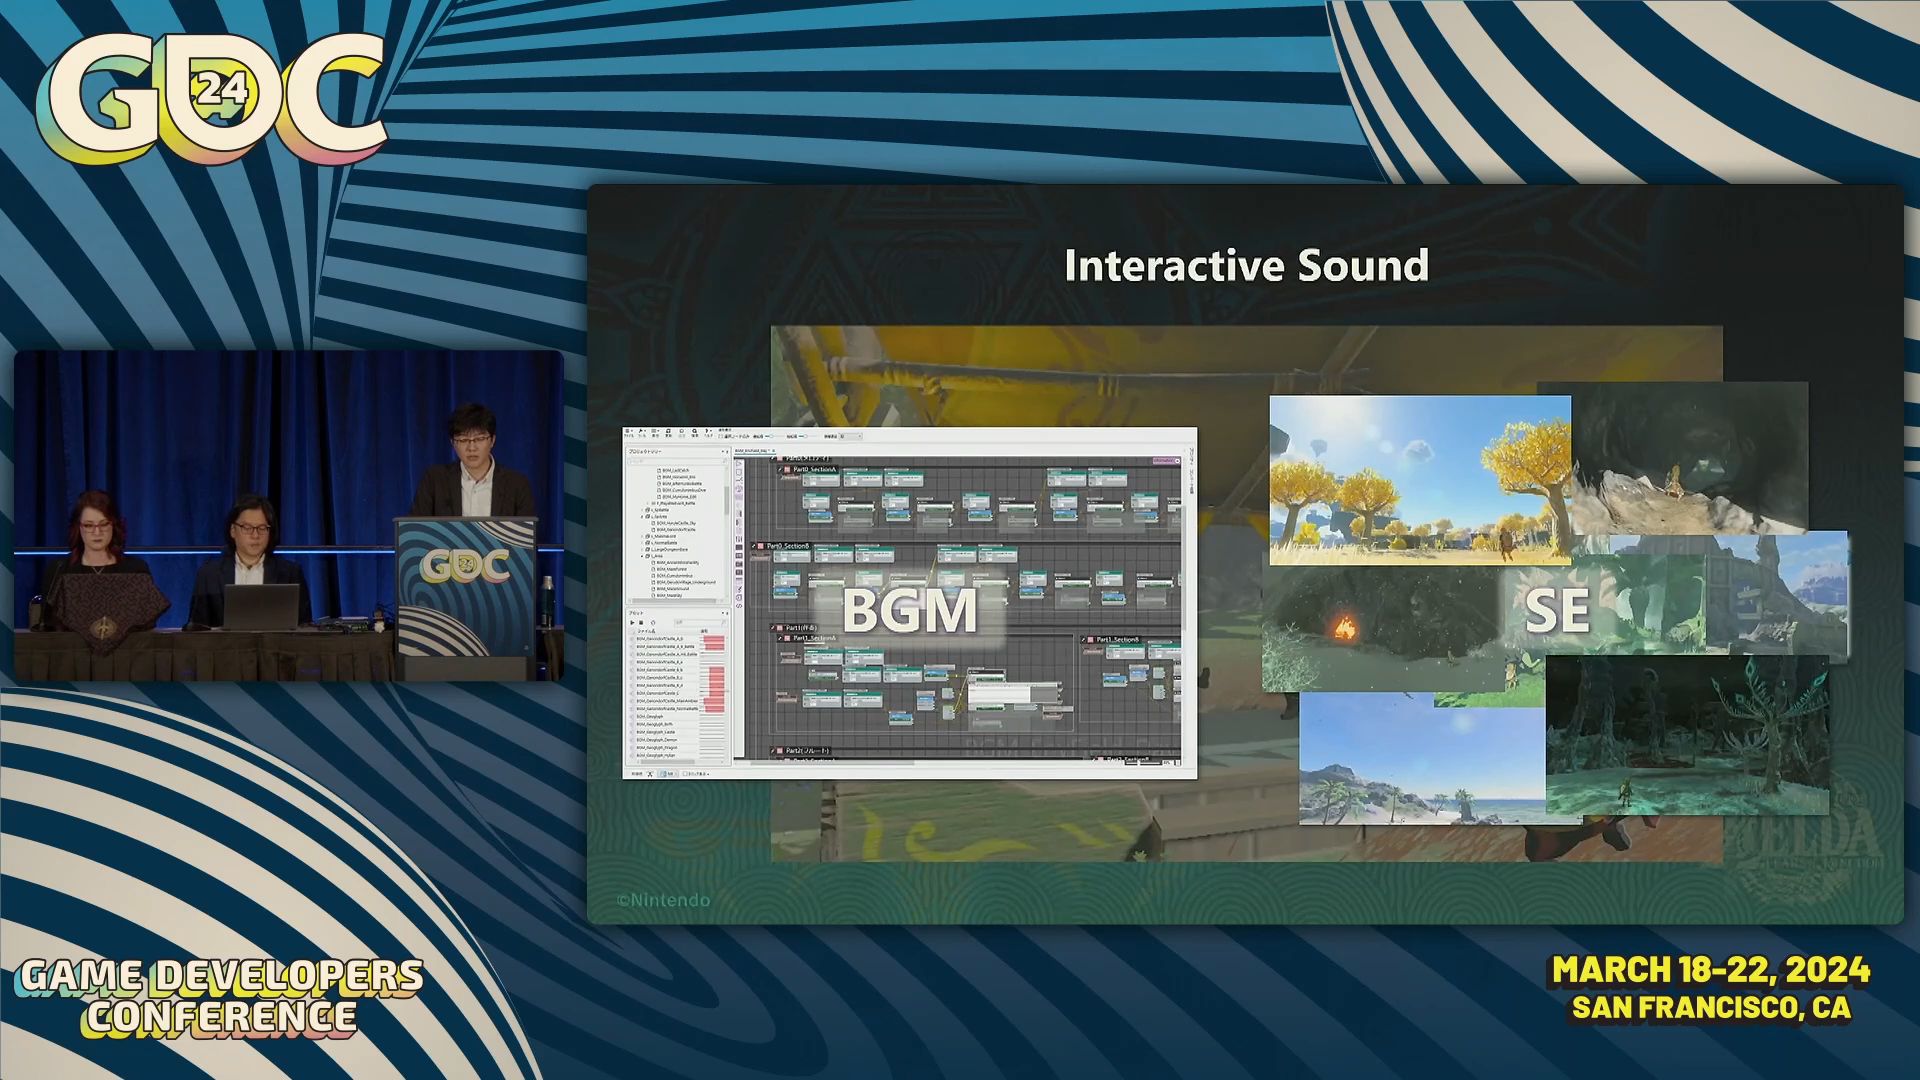The width and height of the screenshot is (1920, 1080).
Task: Click the loop icon beside the stop button
Action: [x=653, y=622]
